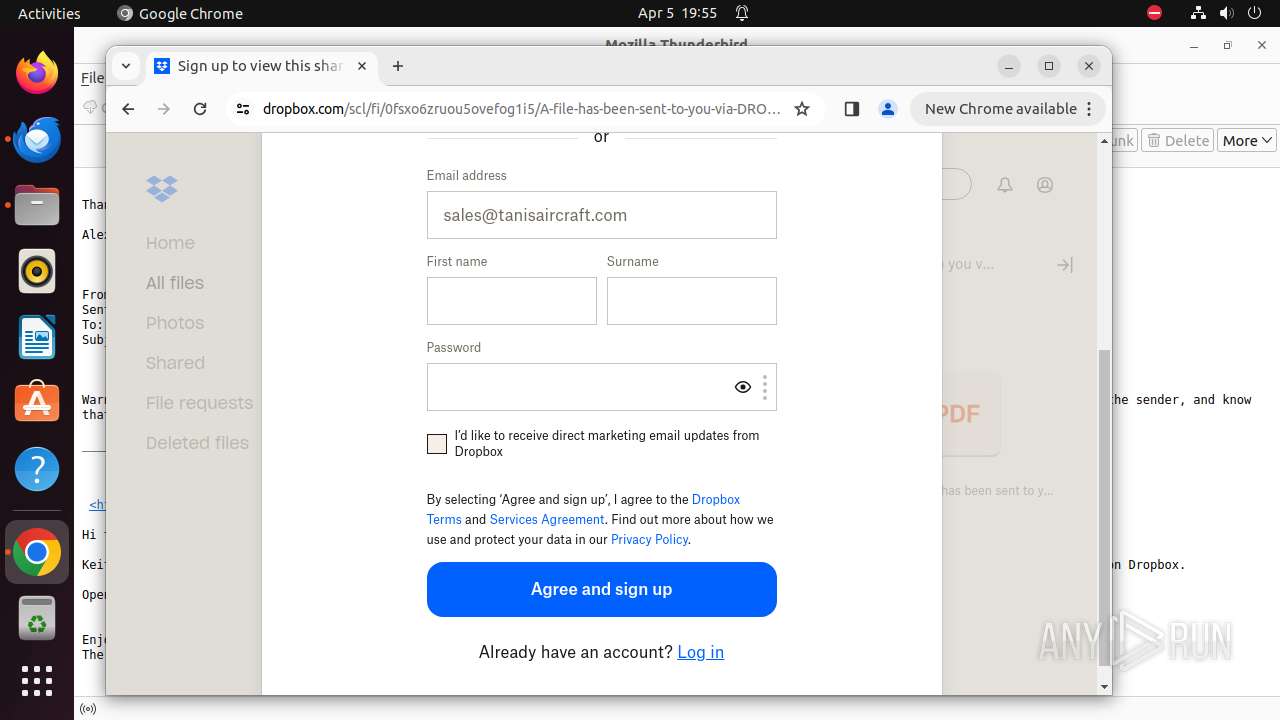1280x720 pixels.
Task: Open Deleted files in sidebar
Action: click(x=197, y=443)
